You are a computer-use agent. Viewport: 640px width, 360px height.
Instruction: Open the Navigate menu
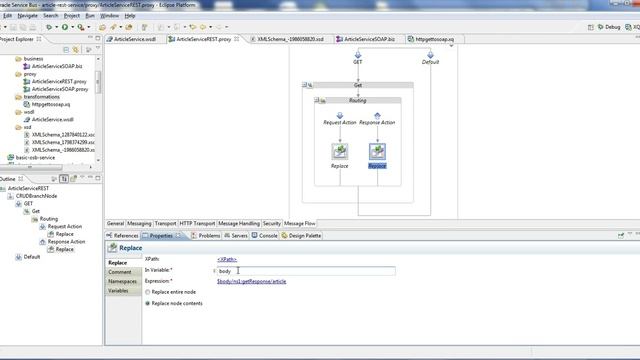coord(27,16)
